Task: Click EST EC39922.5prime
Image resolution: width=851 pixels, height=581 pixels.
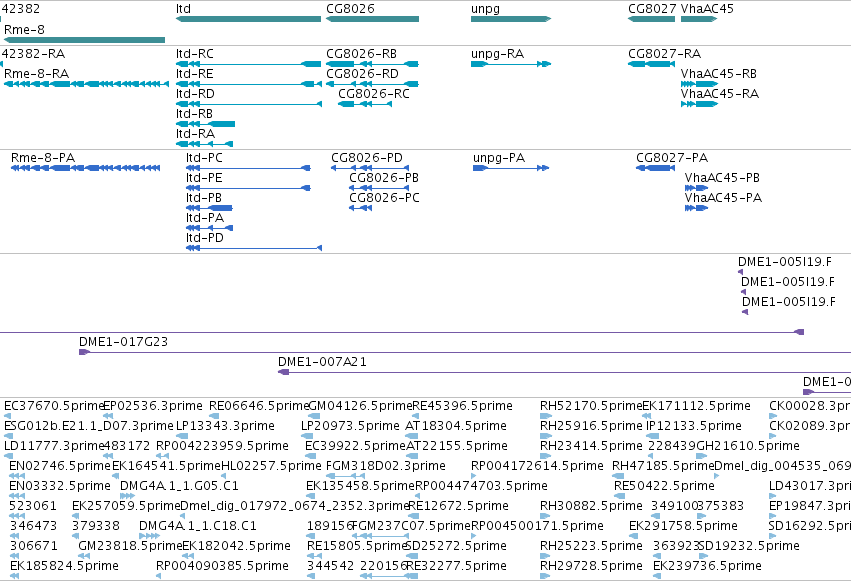Action: (310, 456)
